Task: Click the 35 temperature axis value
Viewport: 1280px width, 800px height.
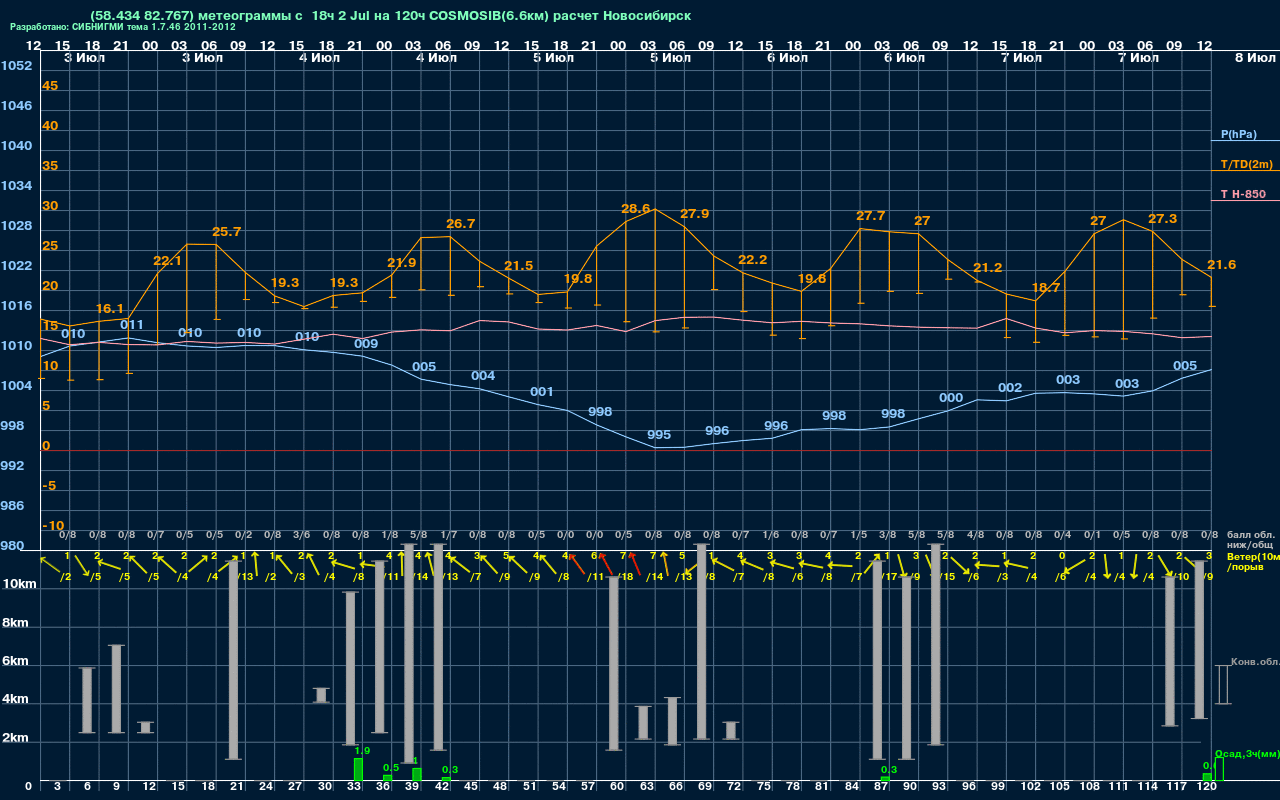Action: (x=50, y=166)
